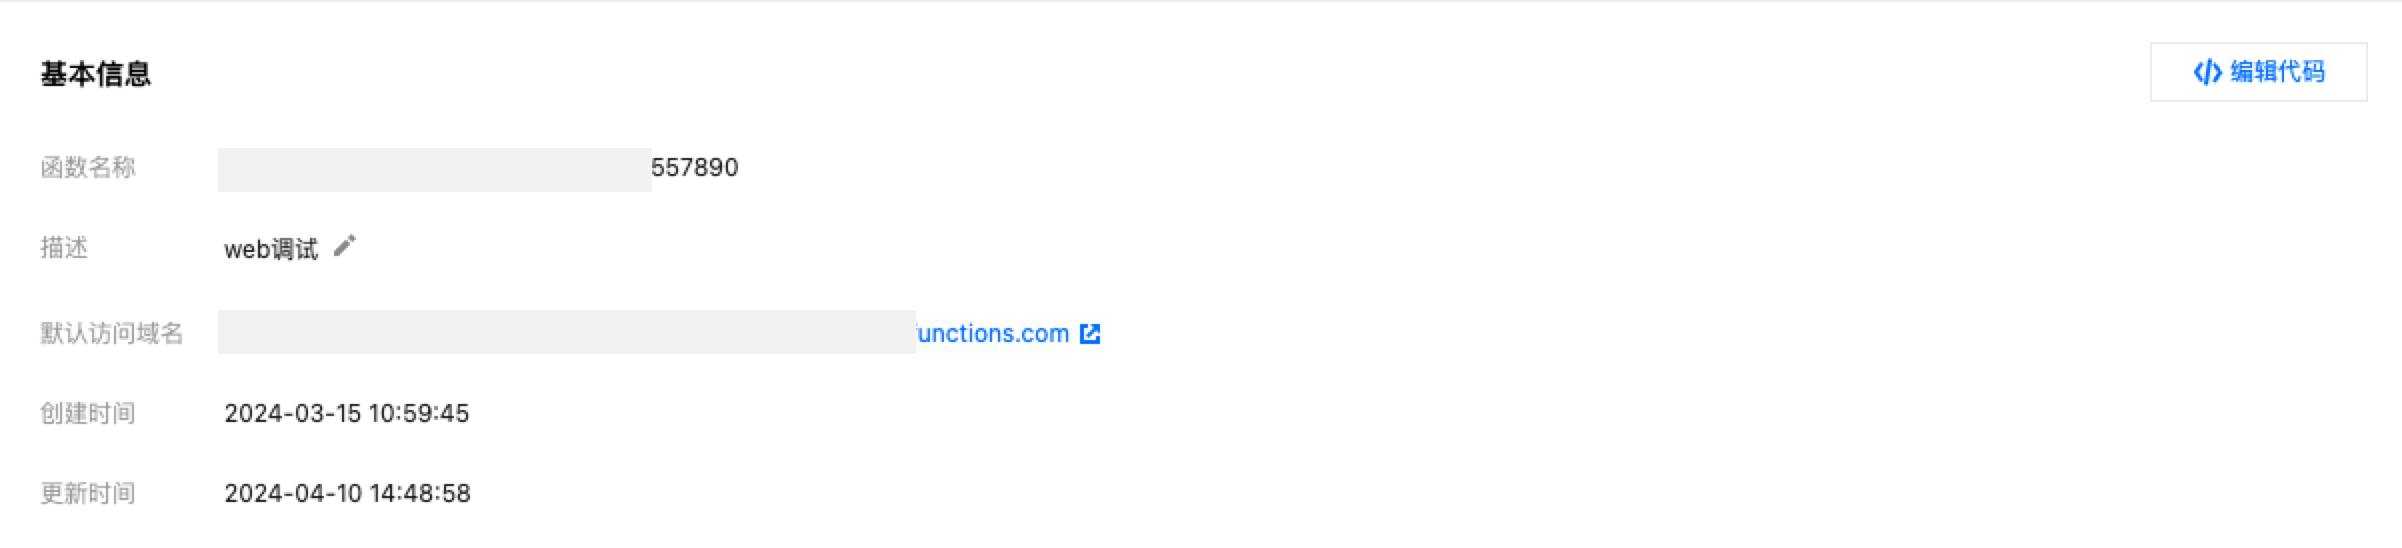Click the web调试 description text
This screenshot has width=2402, height=548.
coord(271,249)
